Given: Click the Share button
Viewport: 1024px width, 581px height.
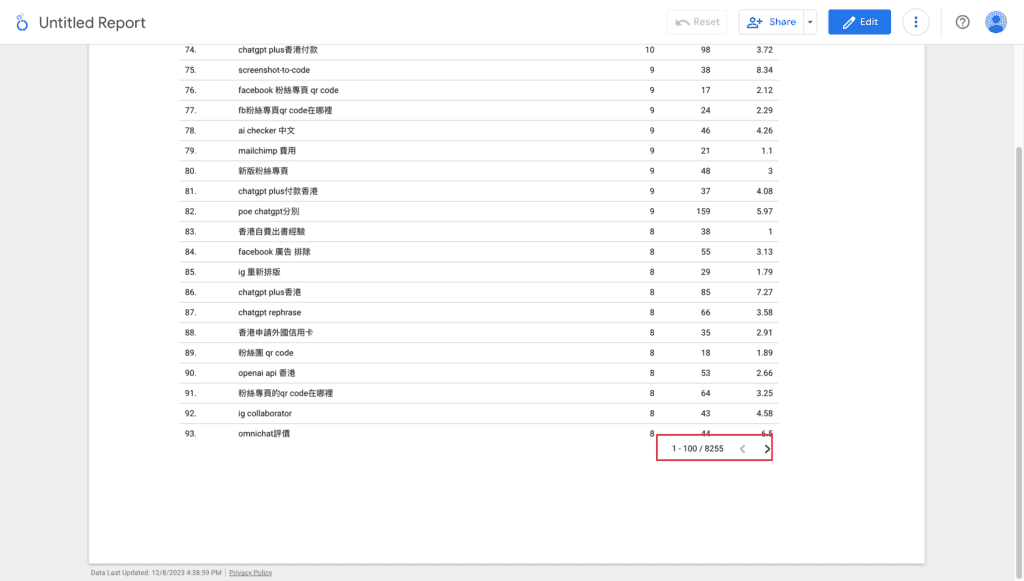Looking at the screenshot, I should coord(771,22).
